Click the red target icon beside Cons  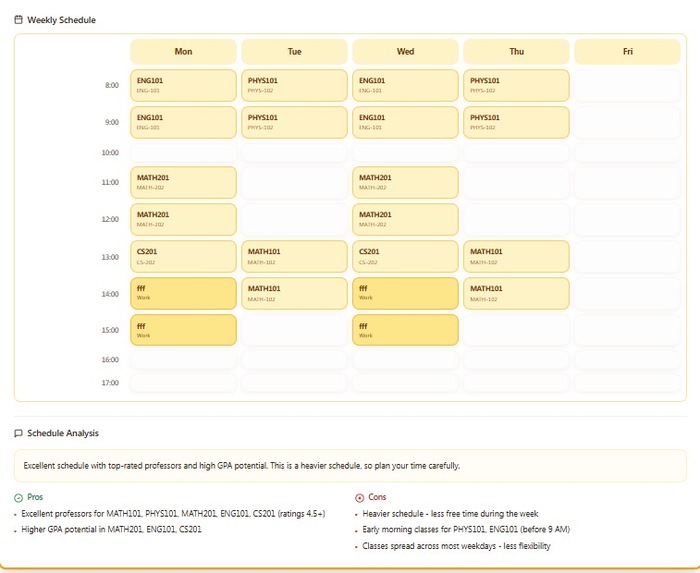click(359, 498)
